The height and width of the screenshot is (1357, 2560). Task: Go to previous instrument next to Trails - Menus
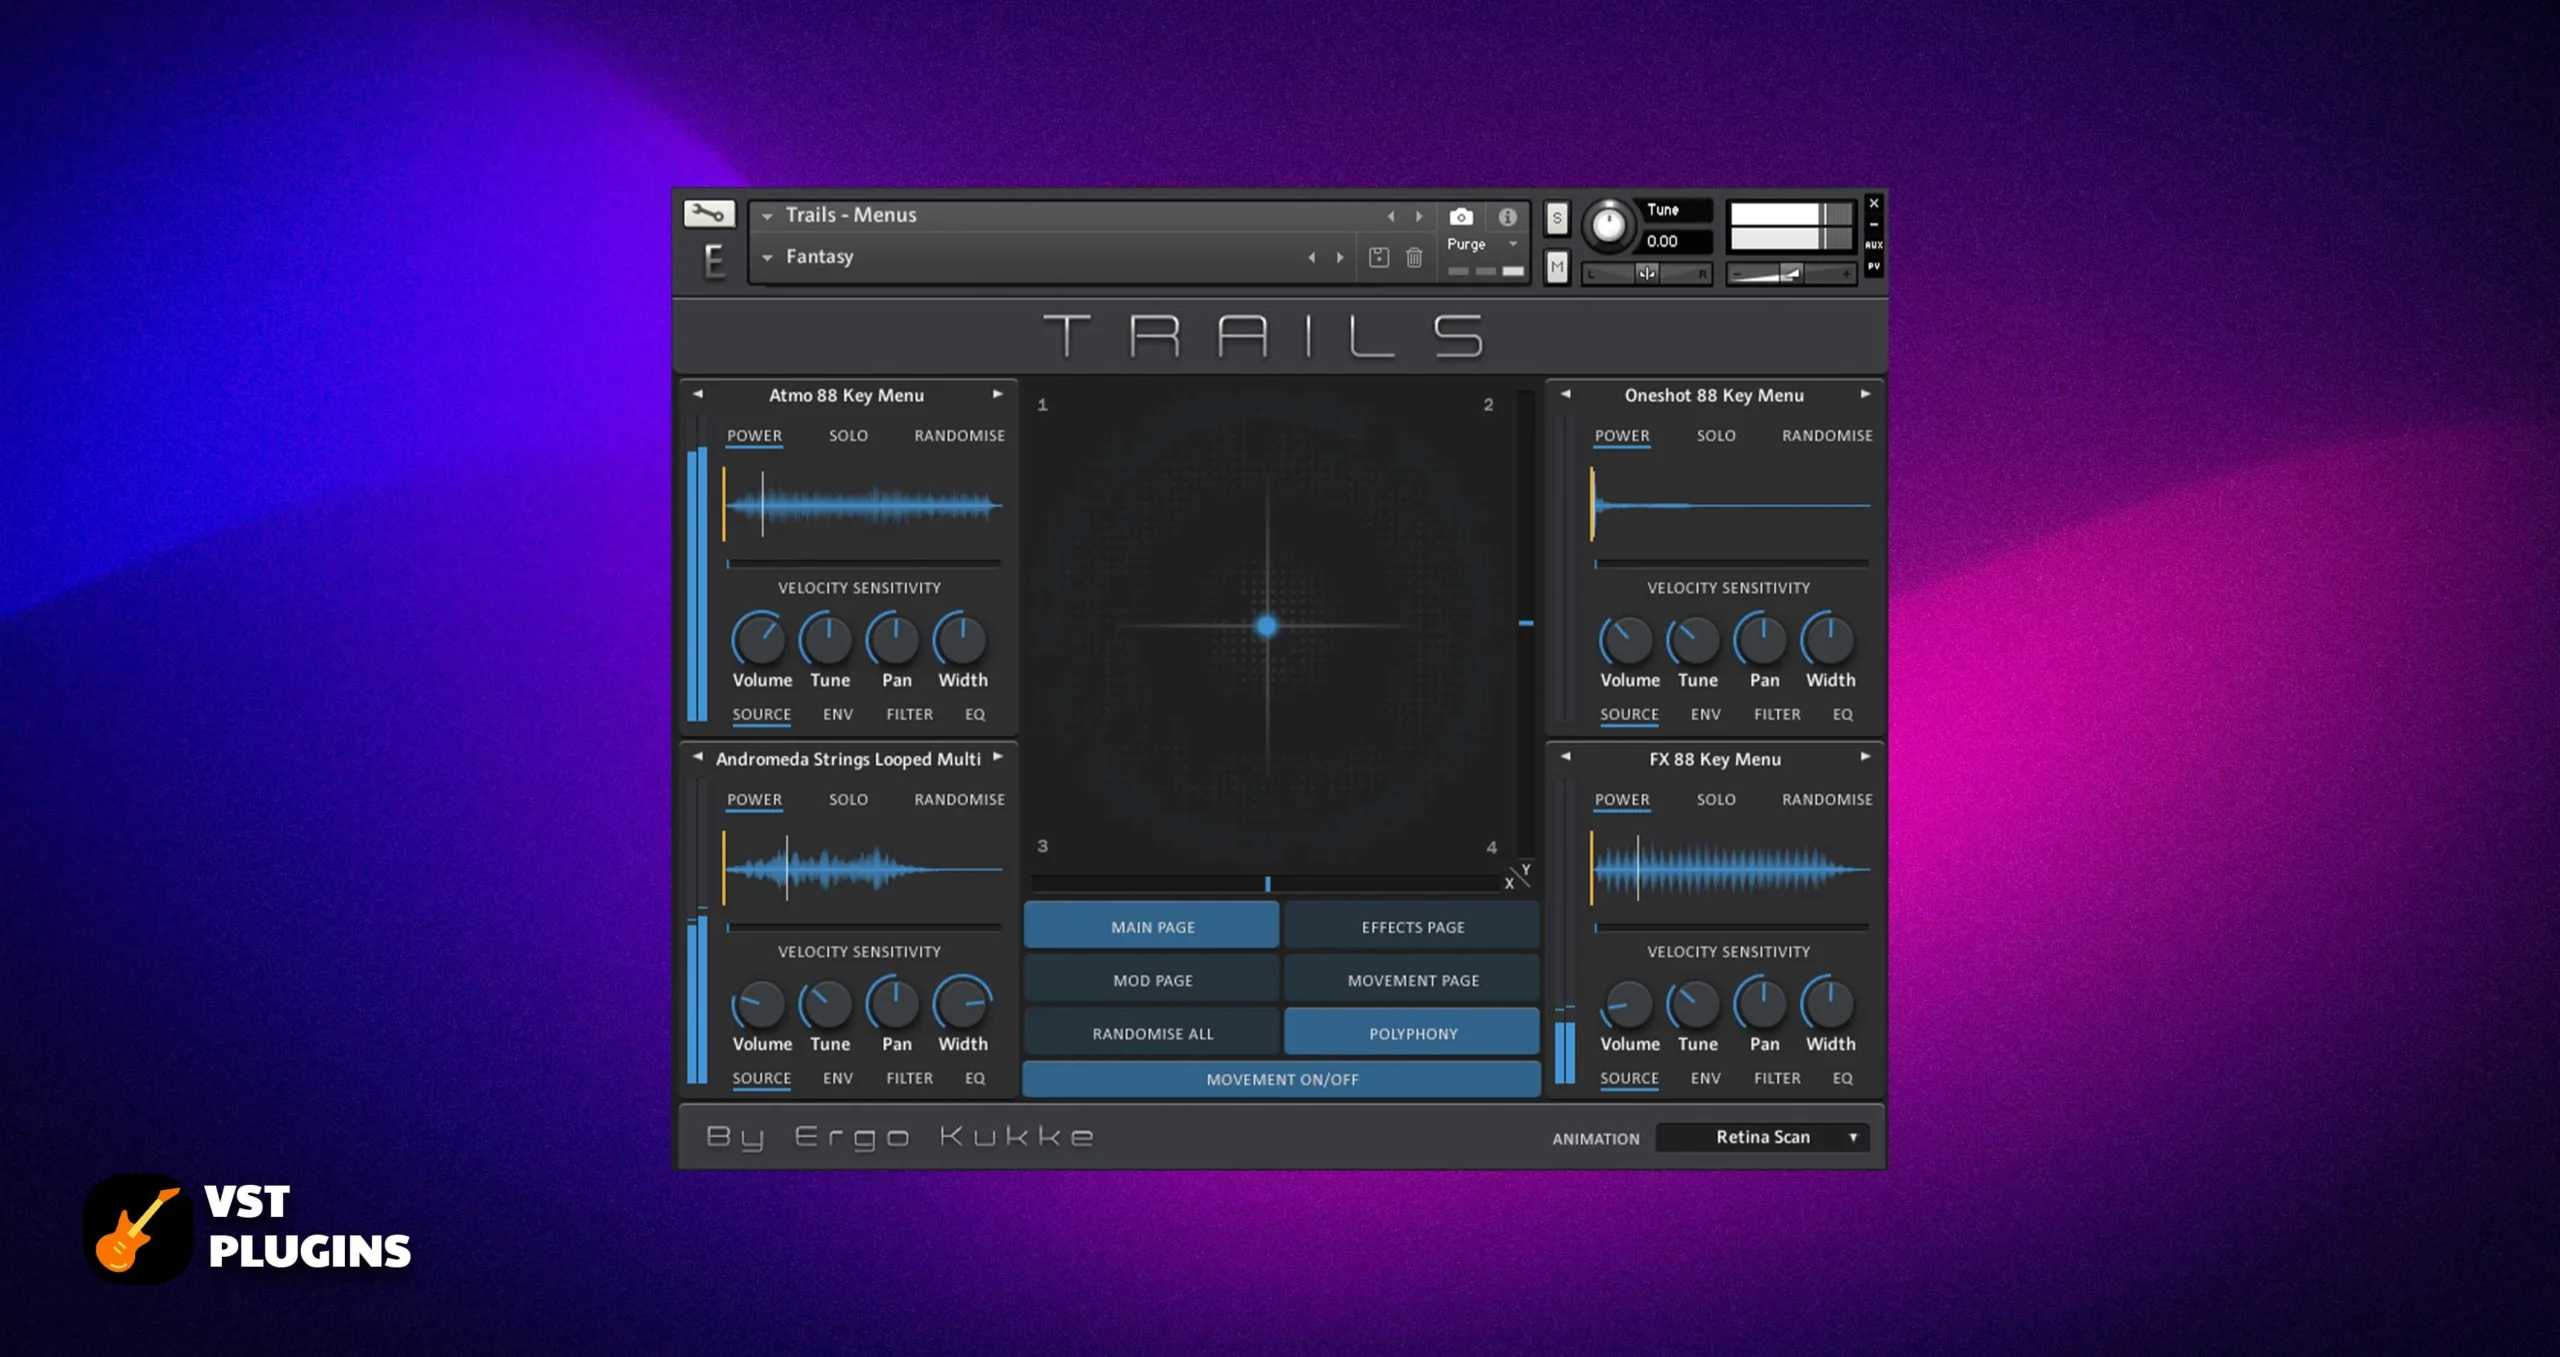click(x=1391, y=216)
